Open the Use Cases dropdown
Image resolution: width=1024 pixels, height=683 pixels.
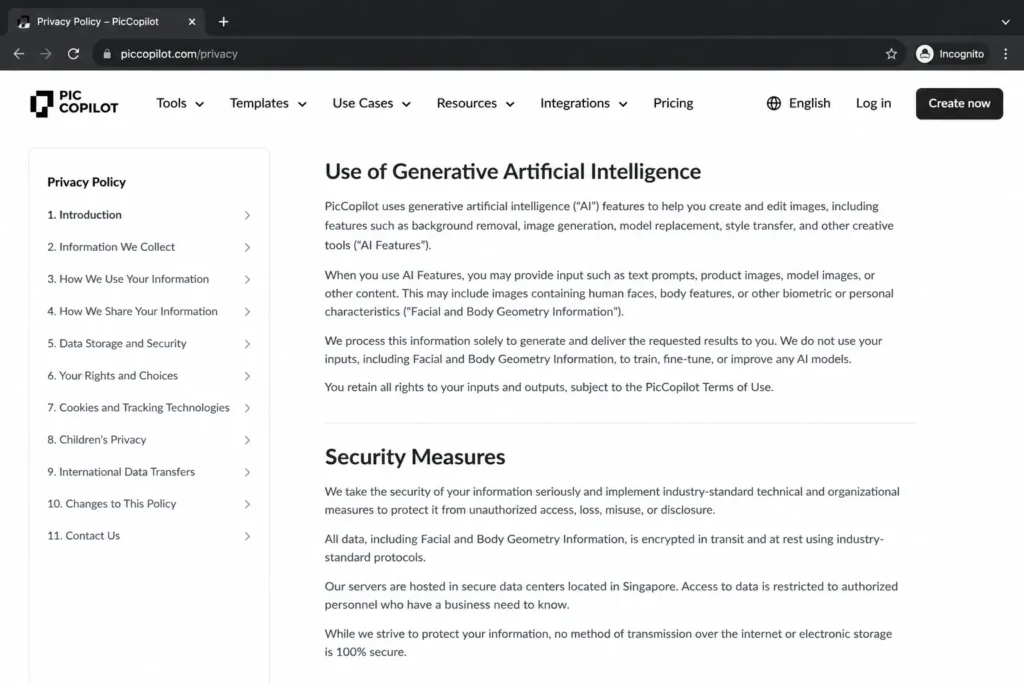click(372, 103)
